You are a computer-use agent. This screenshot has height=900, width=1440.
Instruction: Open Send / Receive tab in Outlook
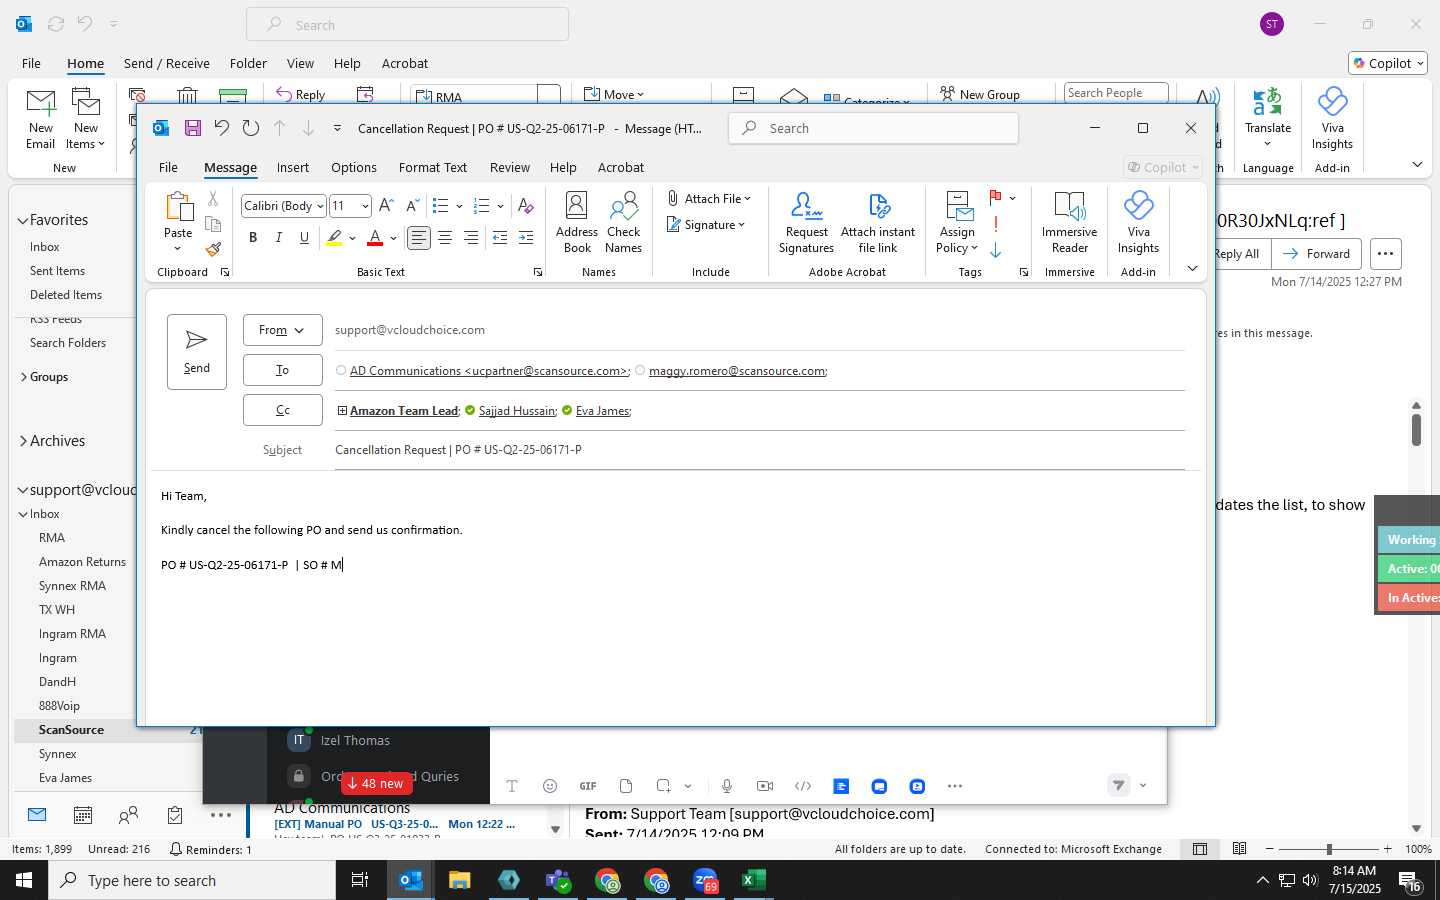click(x=167, y=63)
